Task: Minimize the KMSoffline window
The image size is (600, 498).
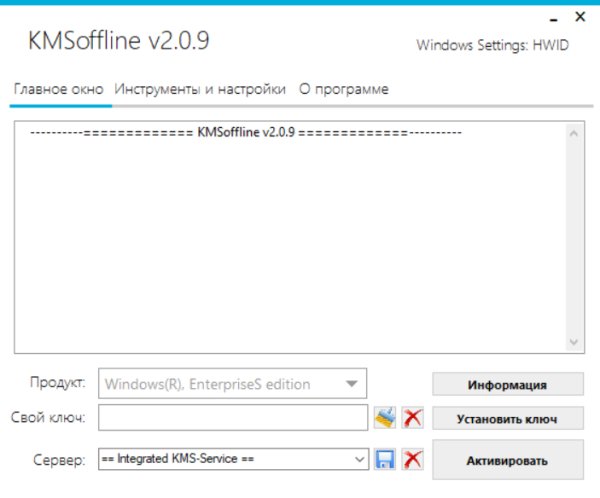Action: point(554,19)
